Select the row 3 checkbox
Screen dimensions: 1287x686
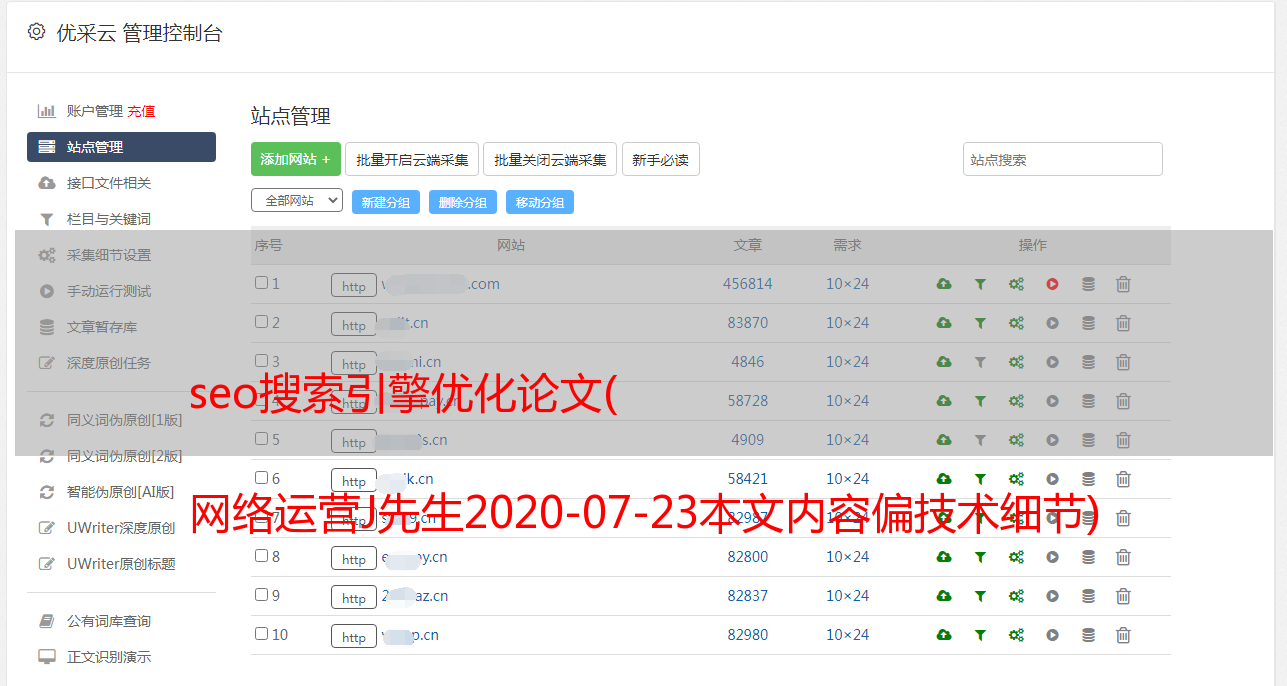(261, 361)
